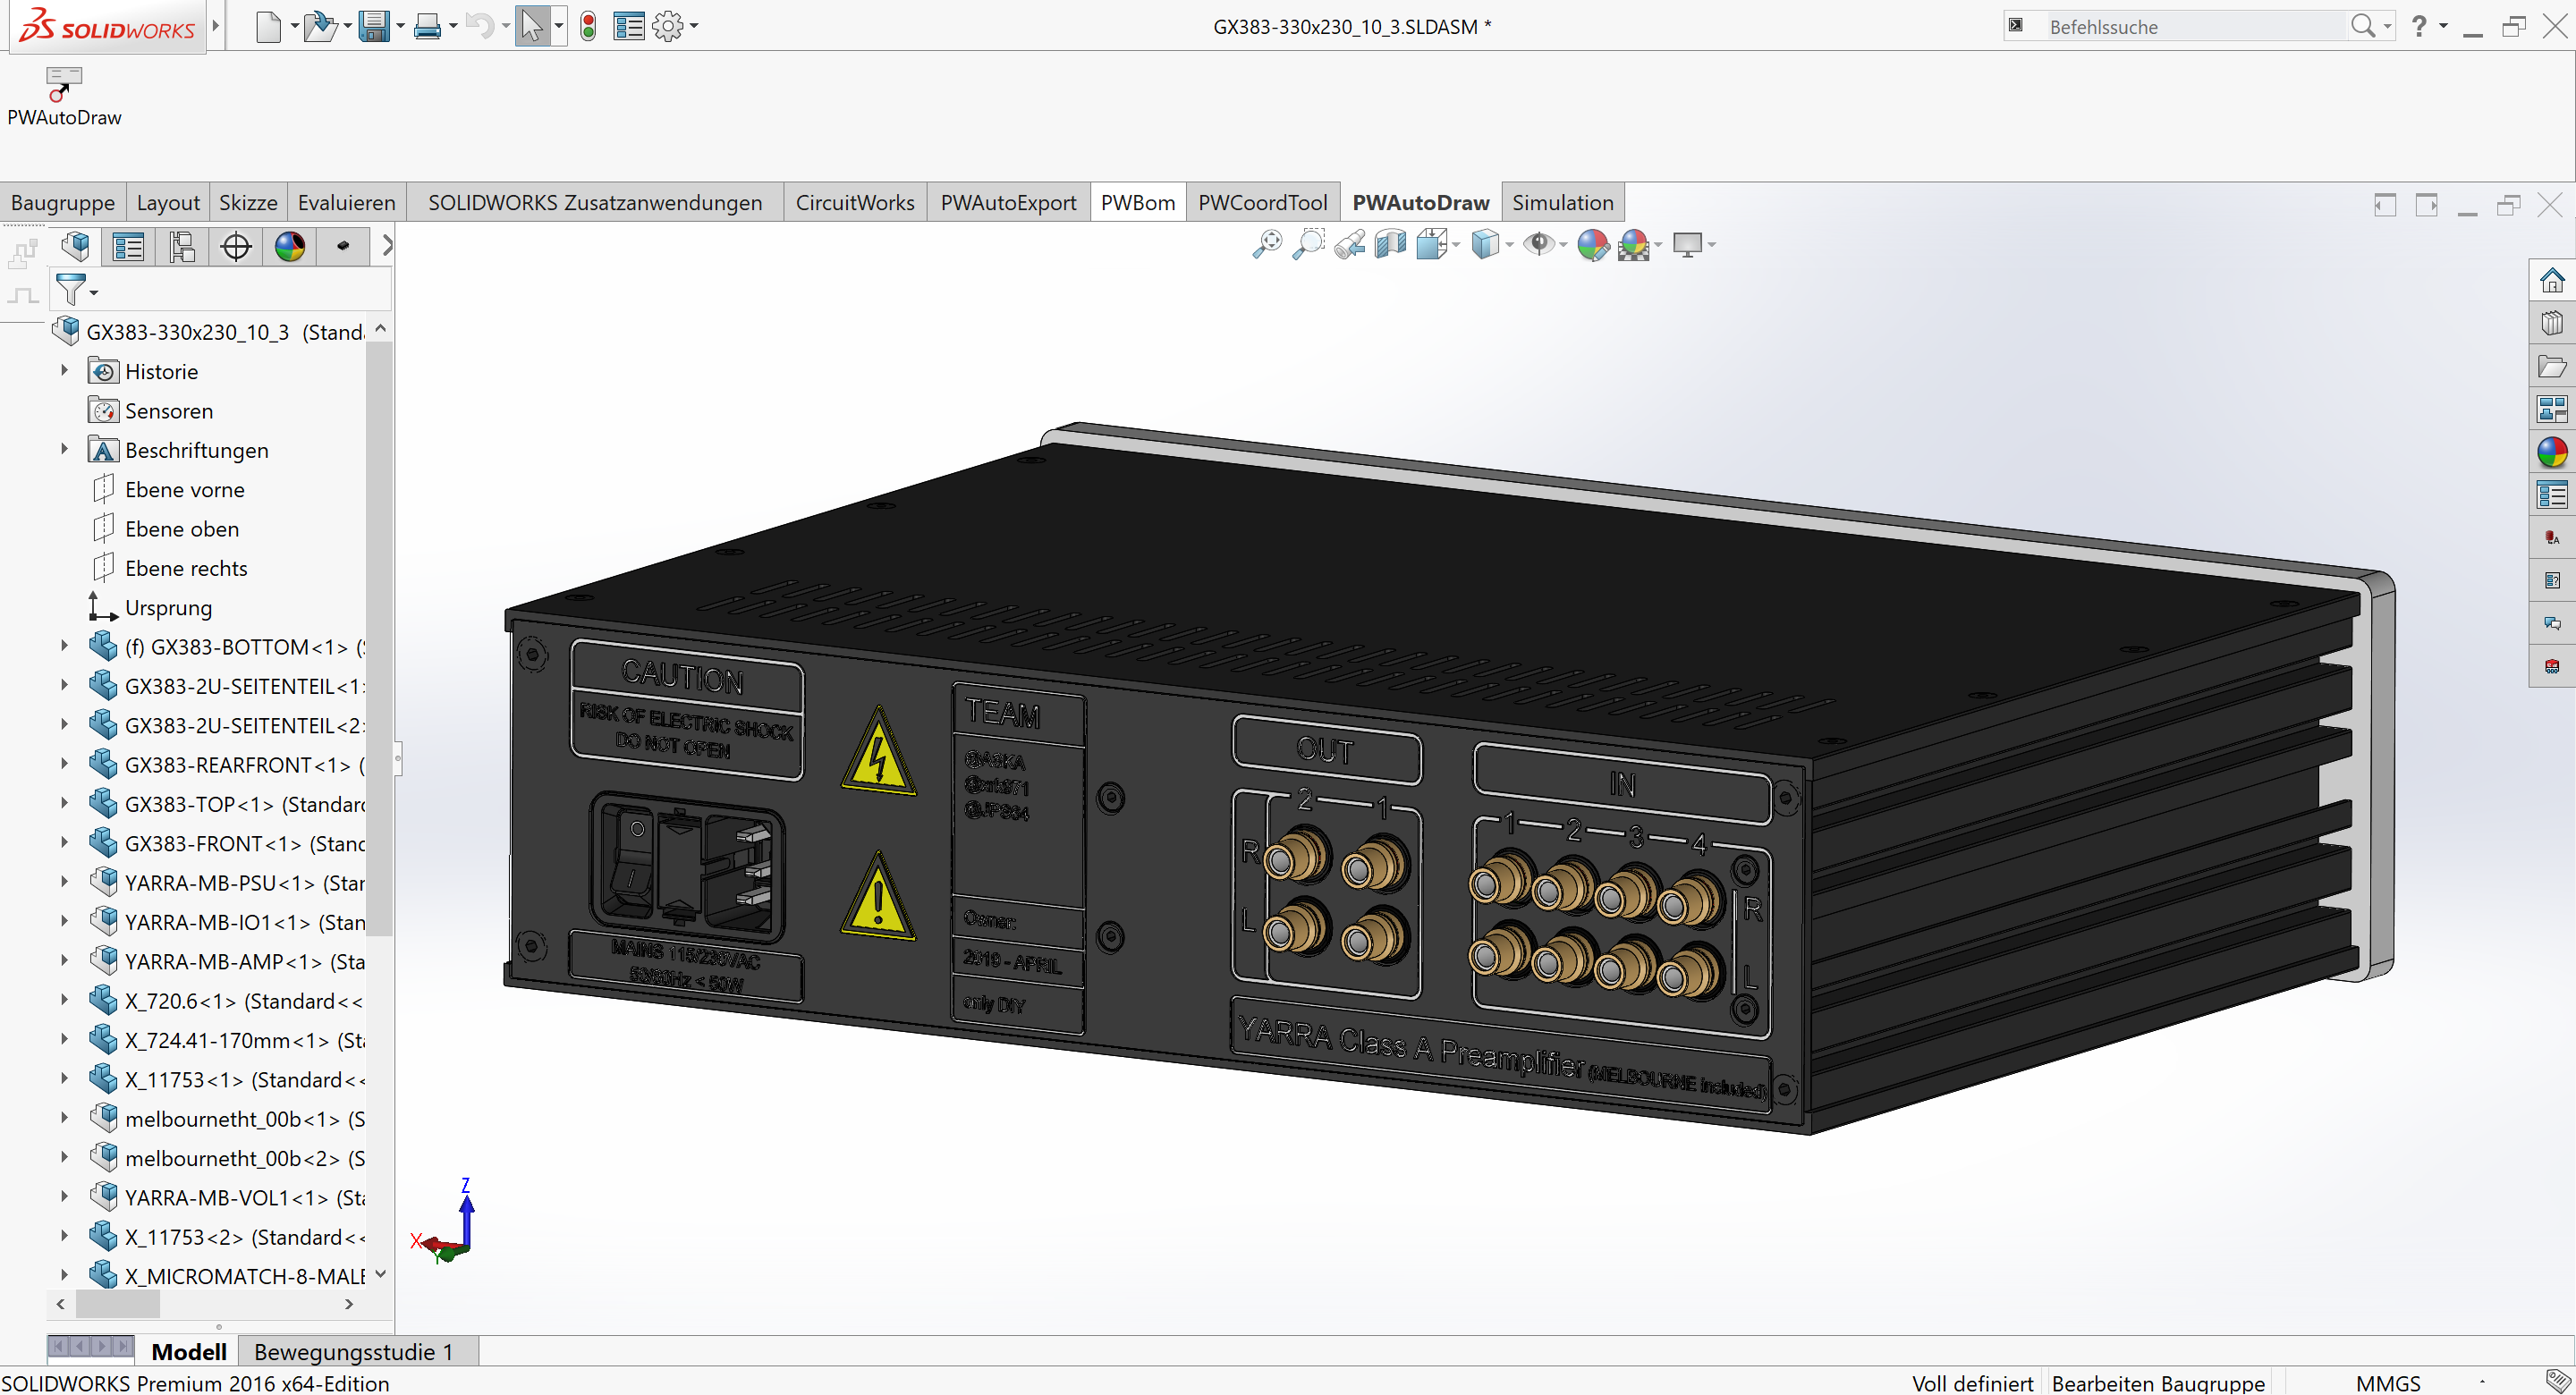Expand the GX383-TOP<1> component node

tap(65, 804)
